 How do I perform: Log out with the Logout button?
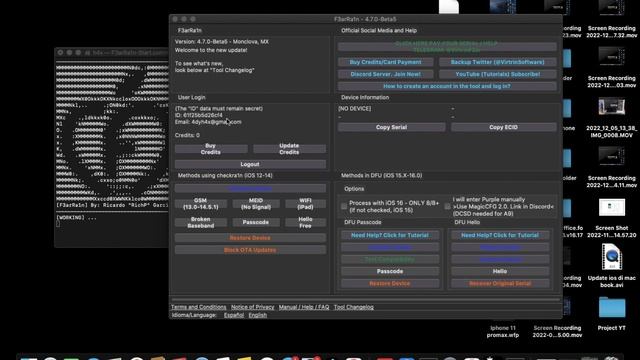[250, 164]
